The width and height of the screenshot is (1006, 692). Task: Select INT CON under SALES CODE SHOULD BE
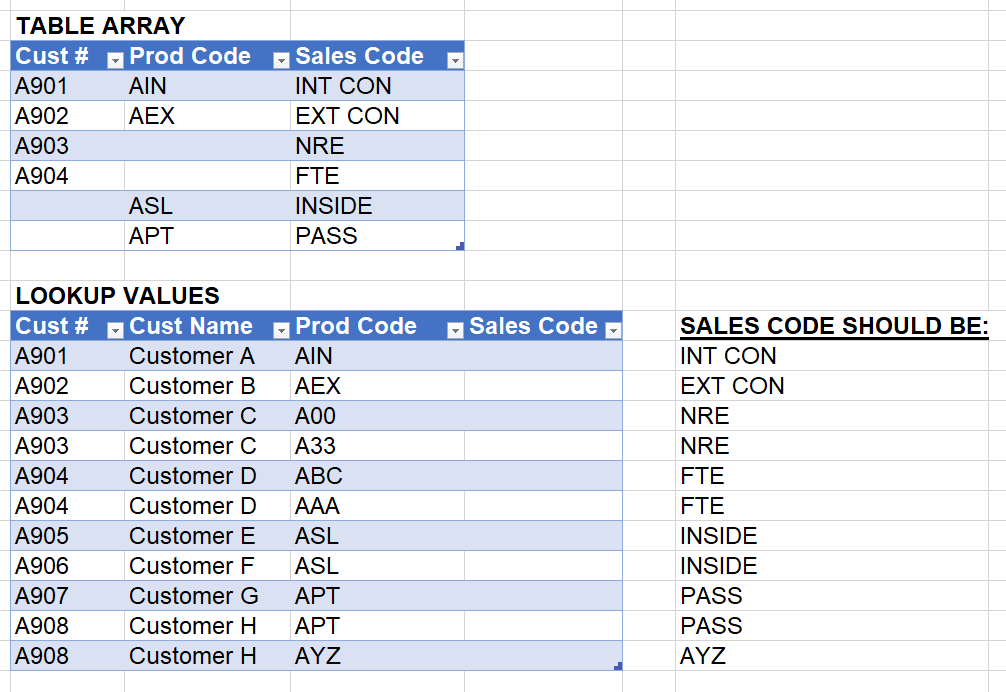[831, 356]
